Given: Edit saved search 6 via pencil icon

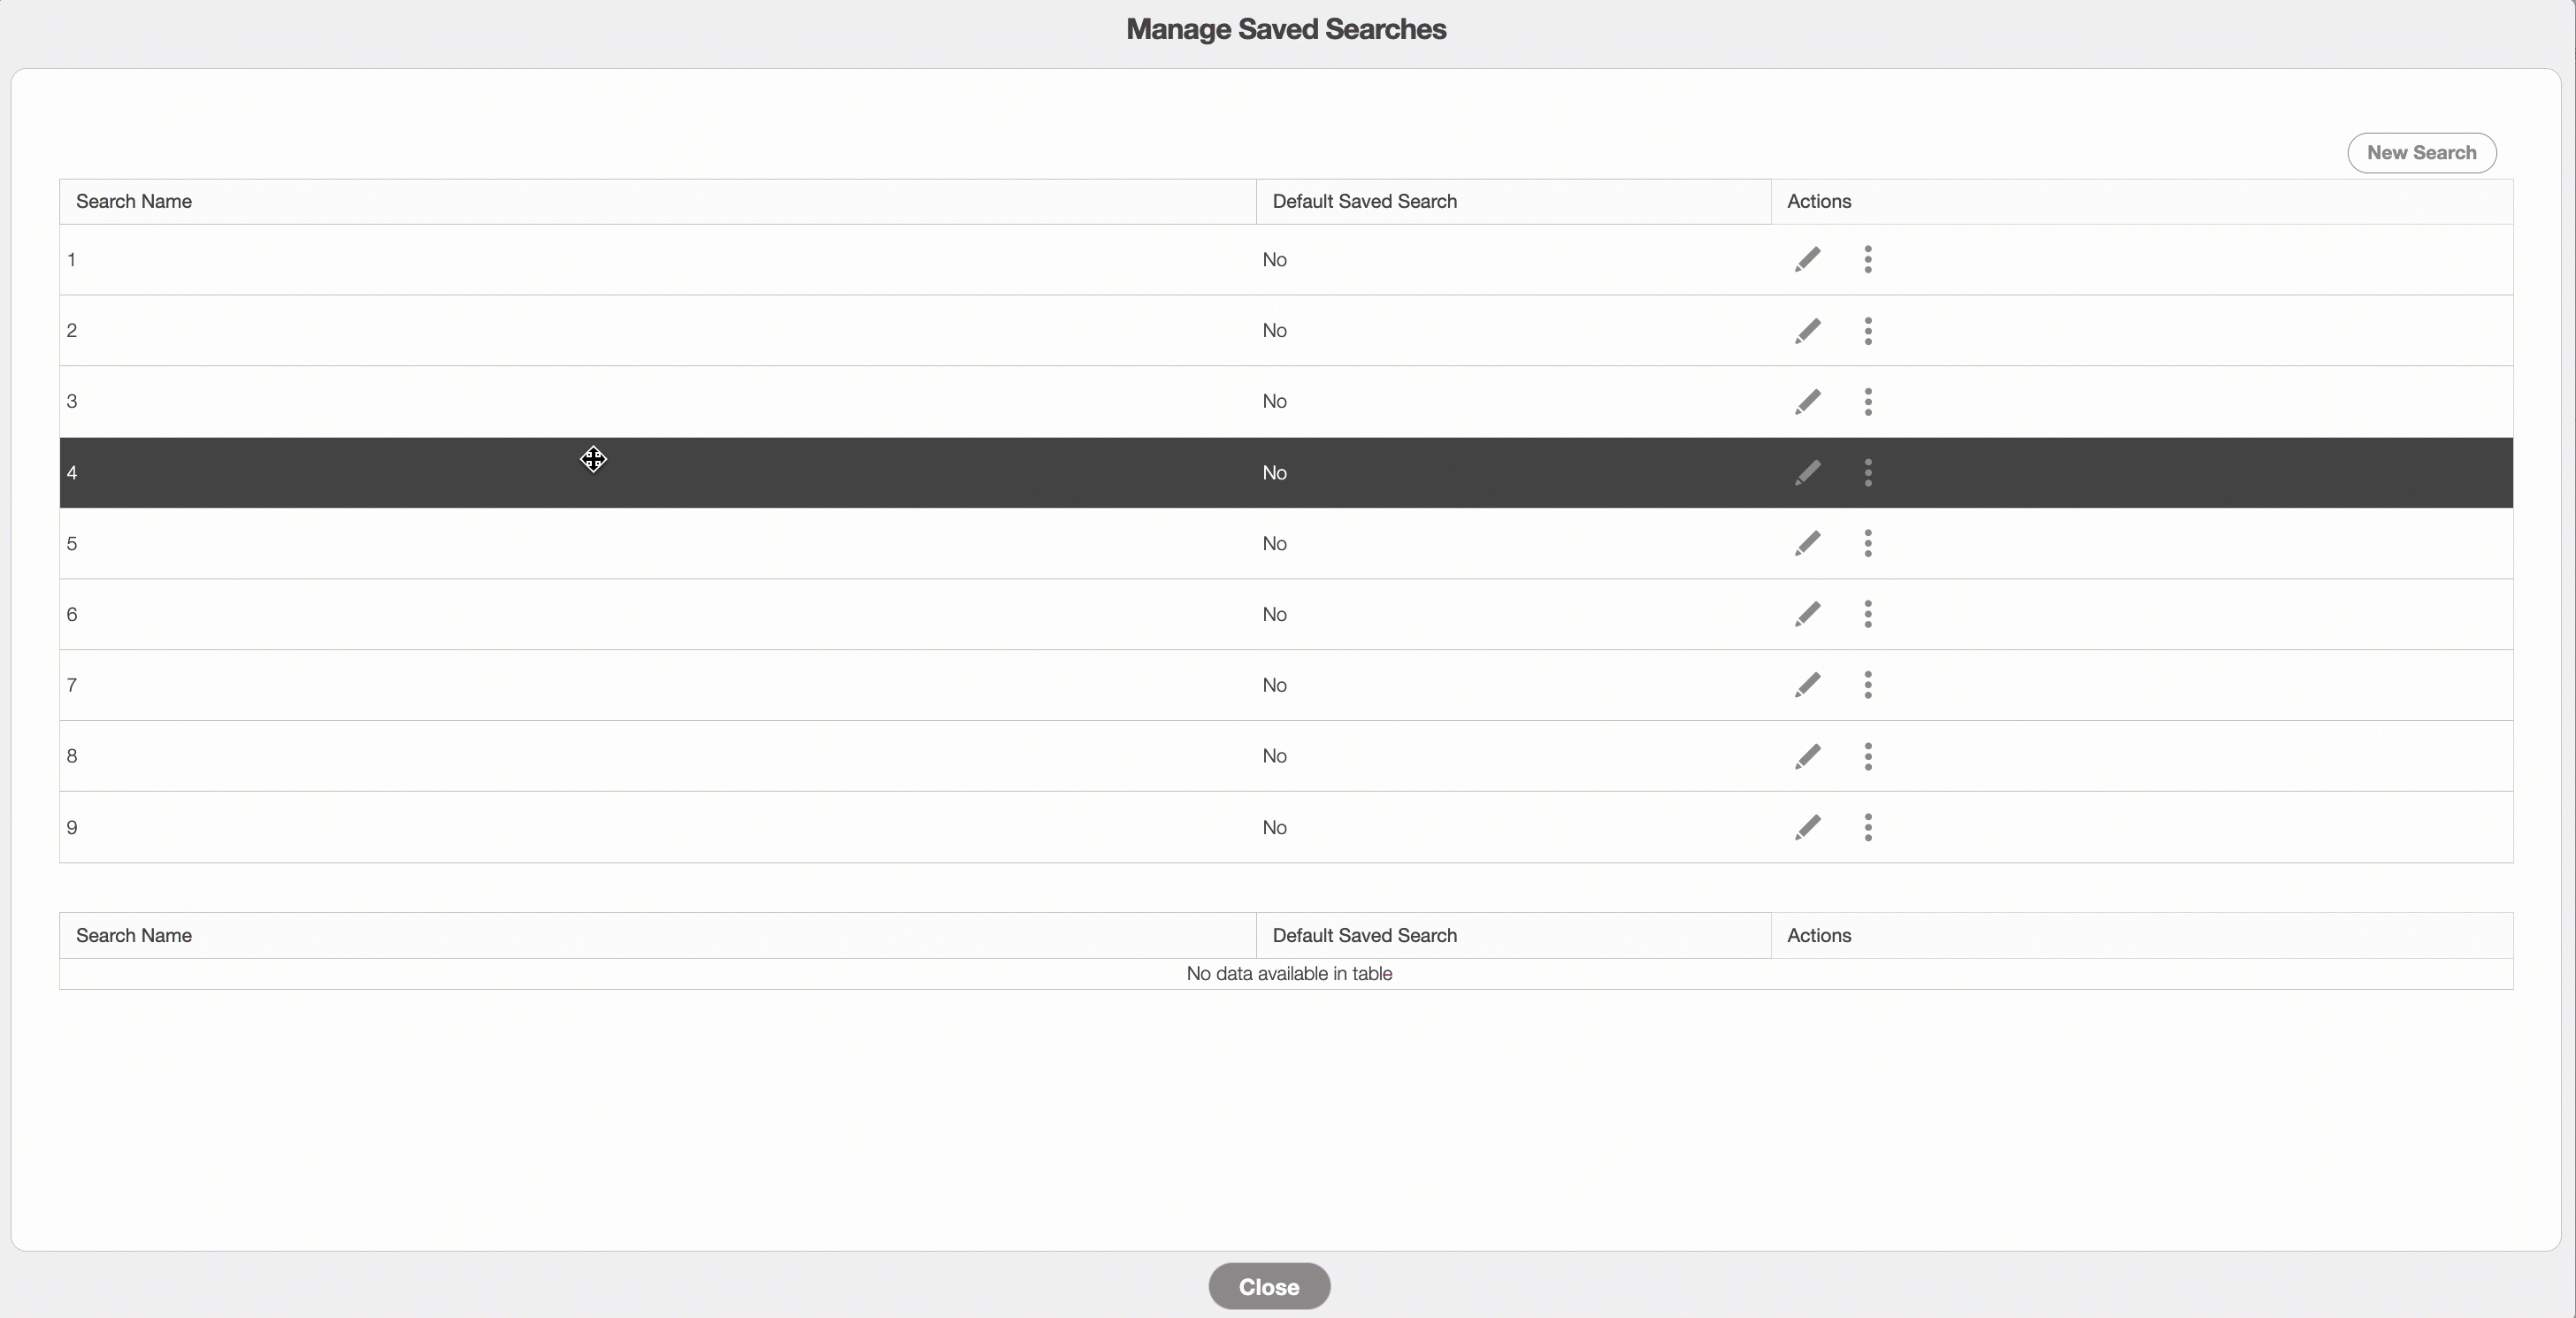Looking at the screenshot, I should tap(1807, 614).
